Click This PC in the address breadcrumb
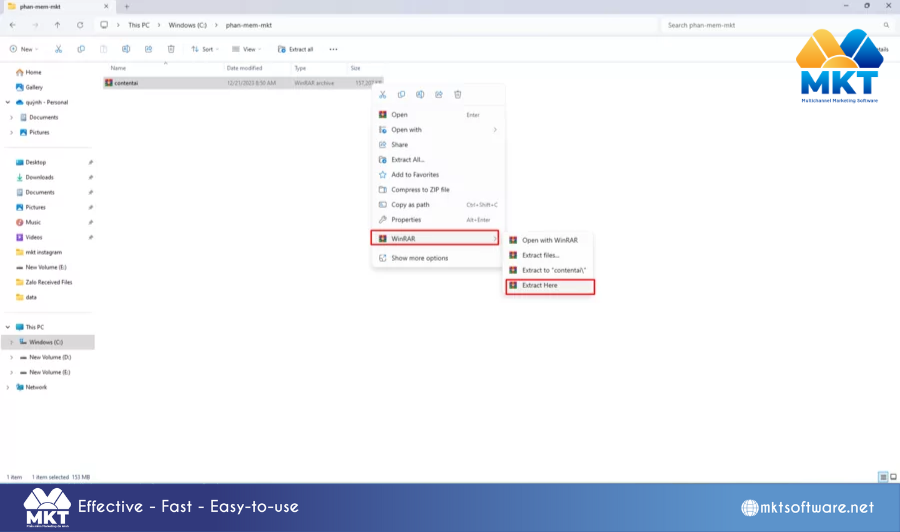 (139, 25)
